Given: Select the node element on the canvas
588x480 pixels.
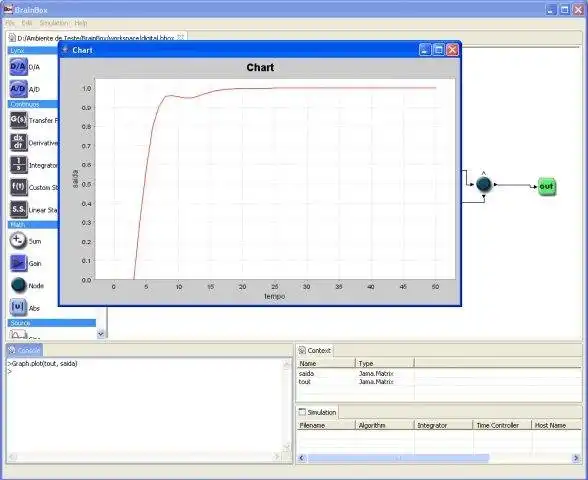Looking at the screenshot, I should click(x=484, y=184).
